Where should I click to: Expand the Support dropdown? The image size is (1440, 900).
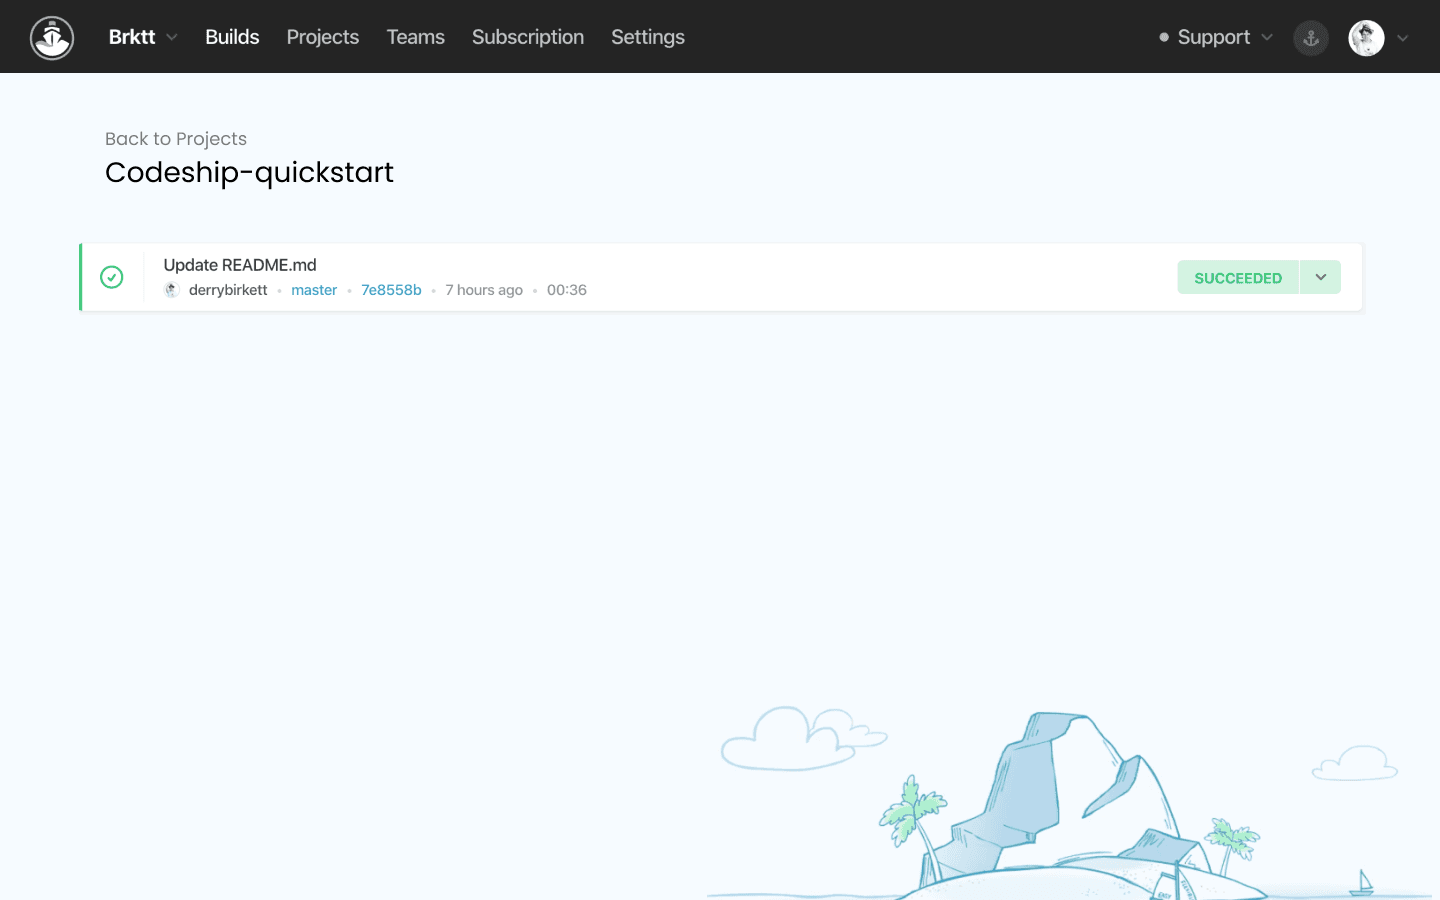tap(1216, 37)
